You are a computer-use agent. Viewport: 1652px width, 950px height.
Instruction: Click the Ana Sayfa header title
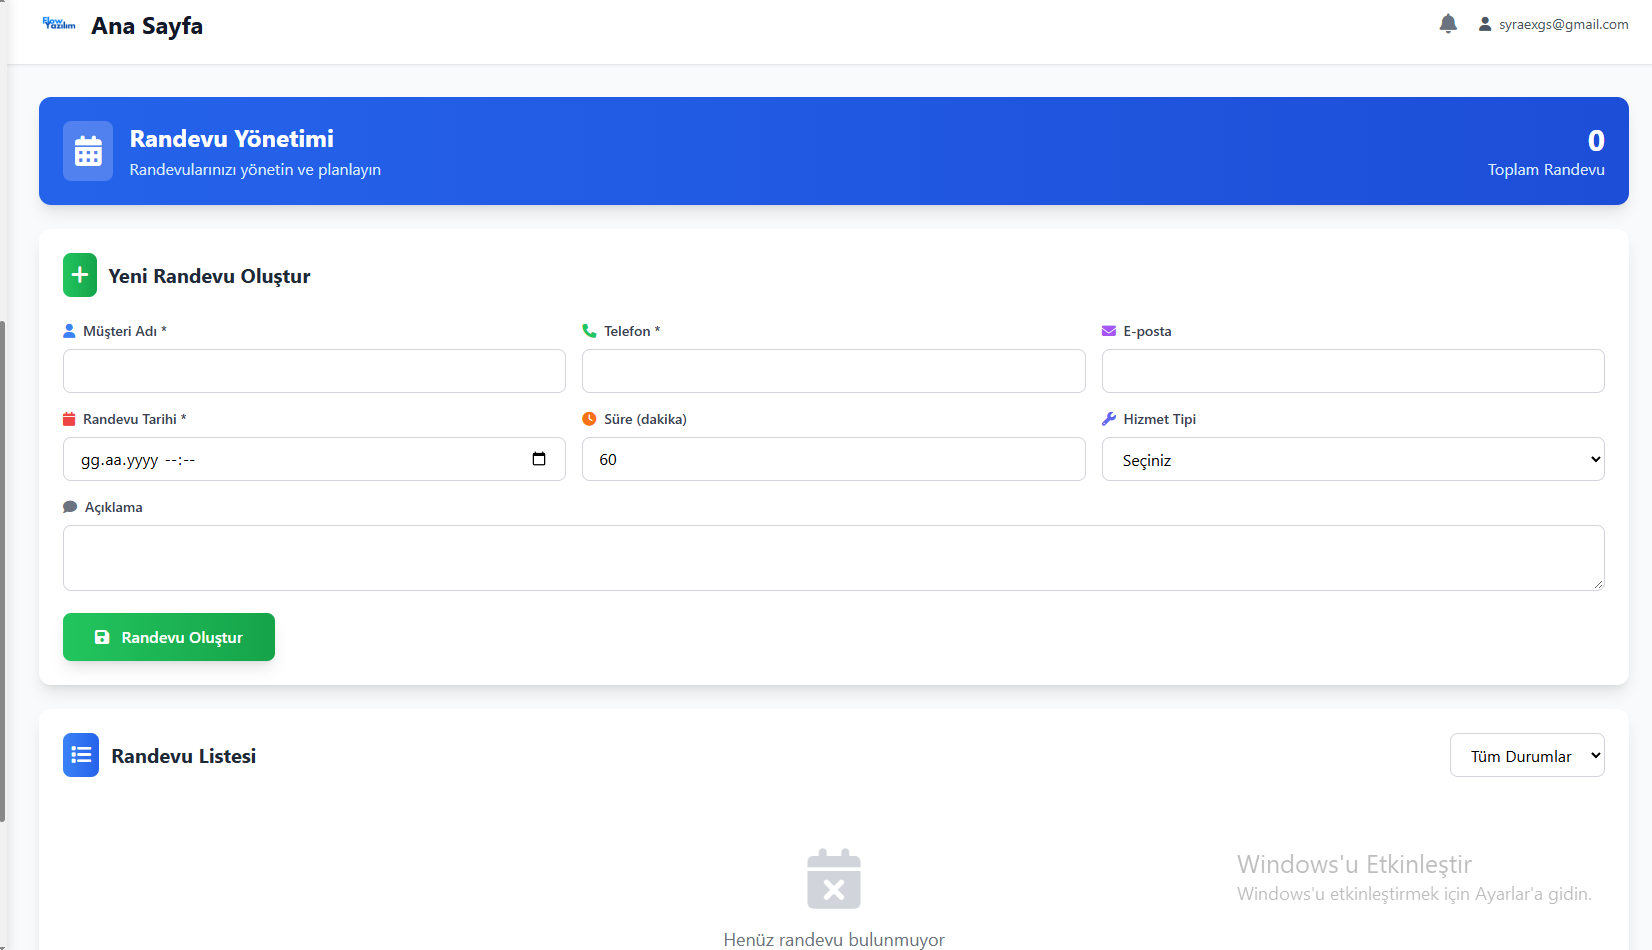[147, 26]
